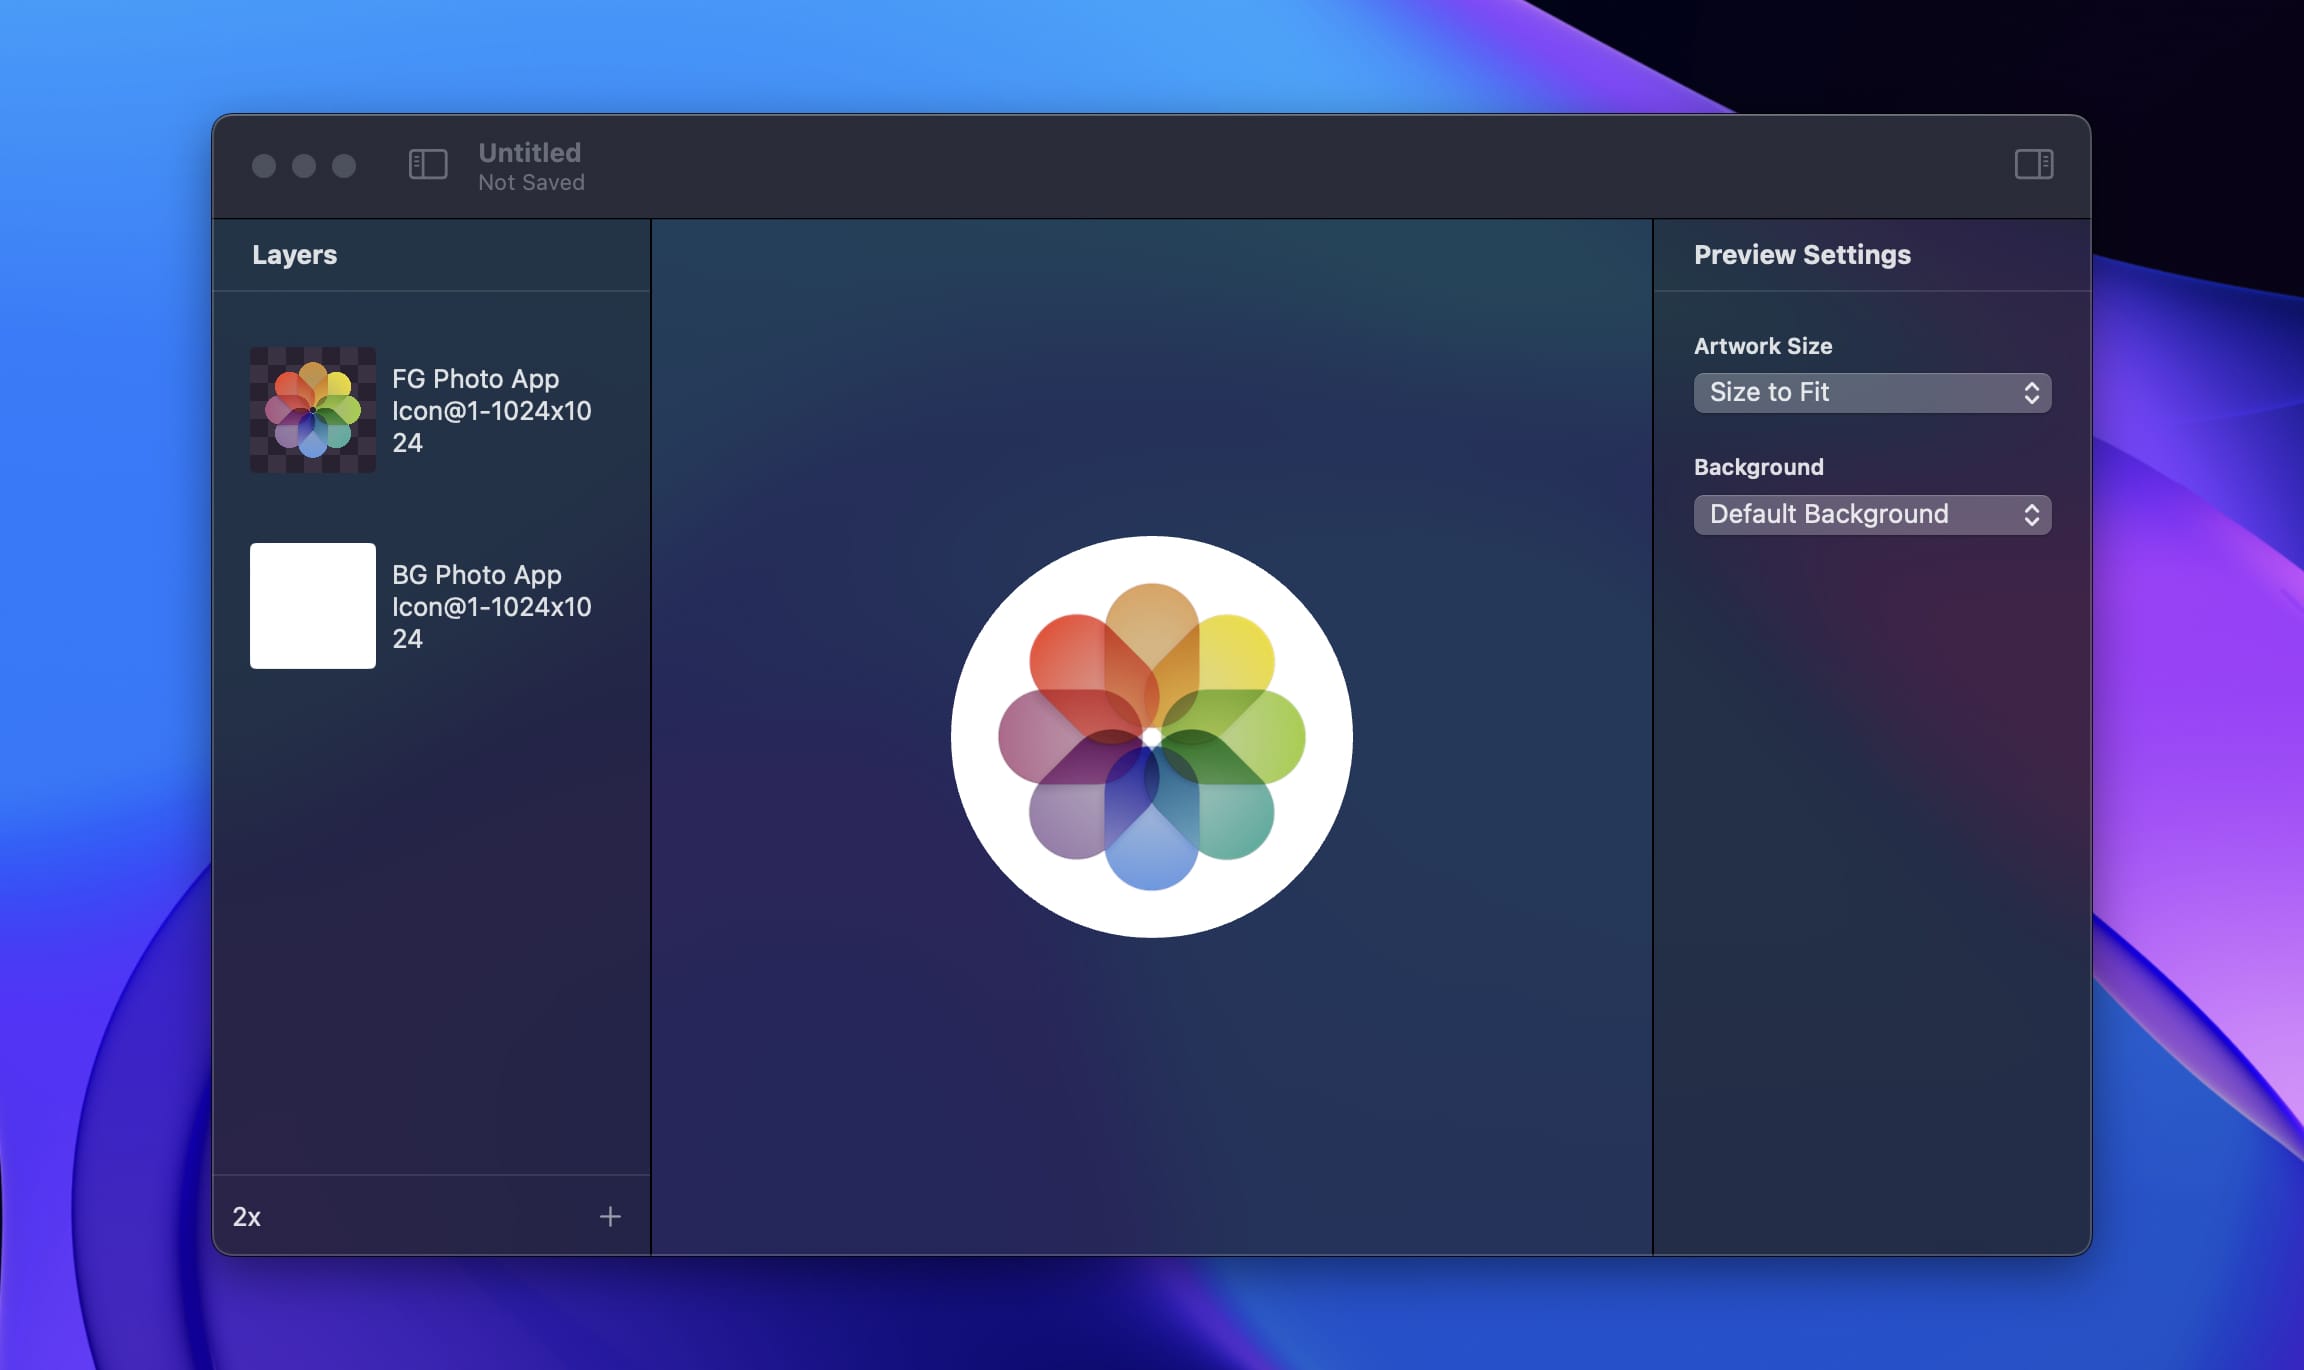Click the Not Saved status text
The image size is (2304, 1370).
[x=531, y=182]
